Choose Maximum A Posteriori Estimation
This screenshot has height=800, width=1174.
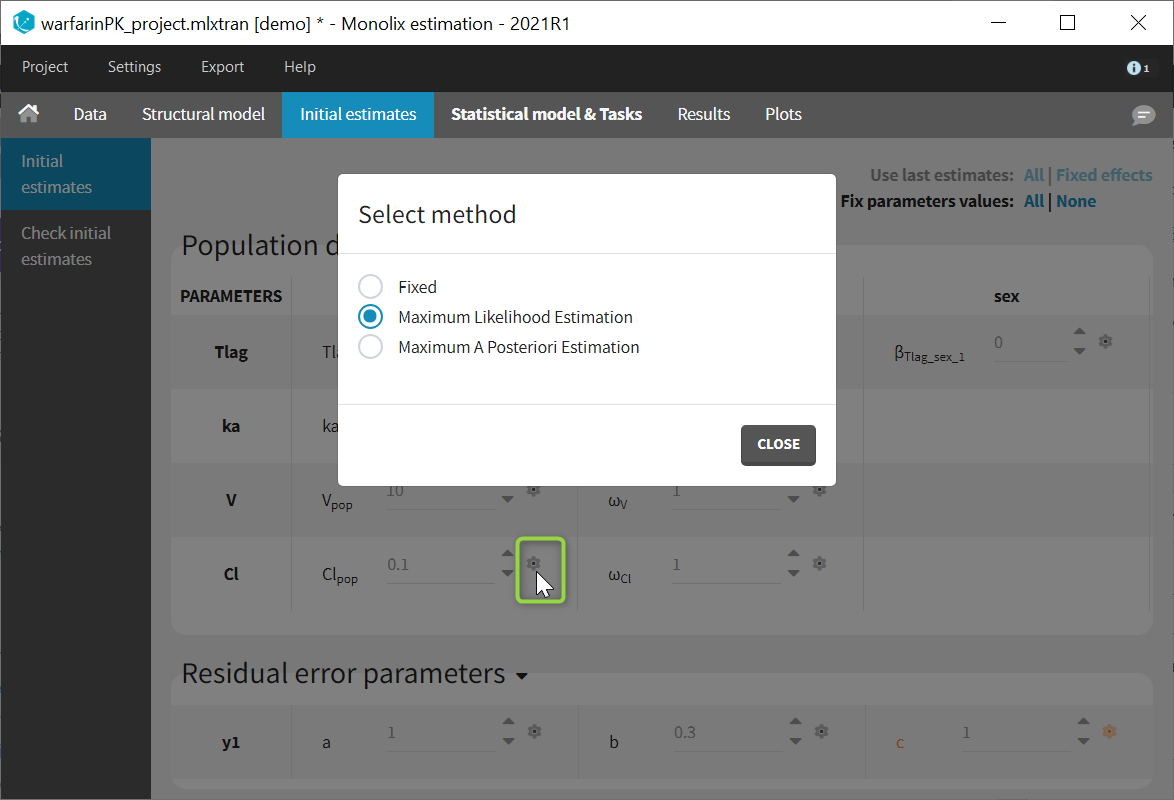coord(371,347)
